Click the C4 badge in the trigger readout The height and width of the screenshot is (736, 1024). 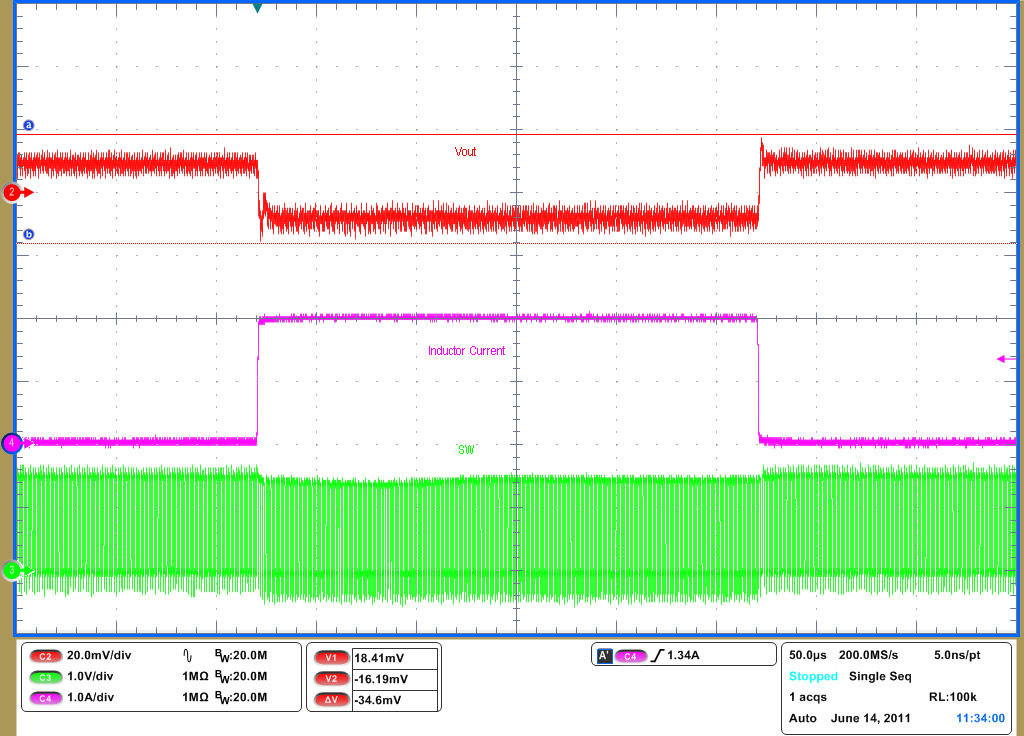[x=633, y=654]
